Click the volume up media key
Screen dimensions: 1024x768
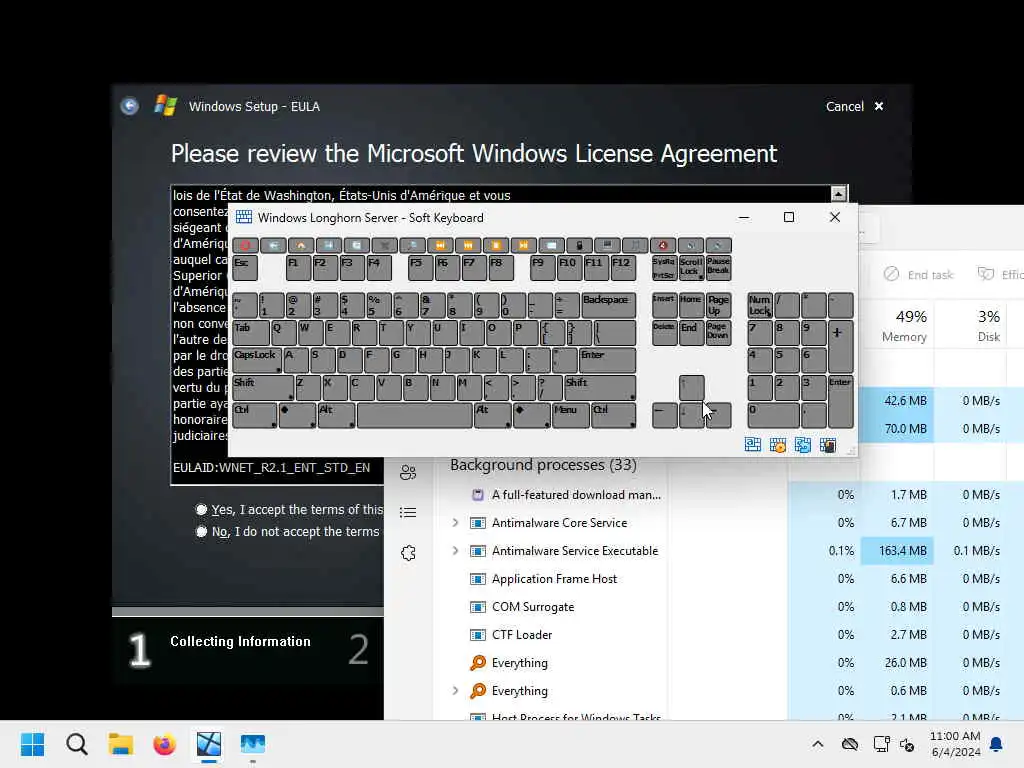(x=718, y=246)
